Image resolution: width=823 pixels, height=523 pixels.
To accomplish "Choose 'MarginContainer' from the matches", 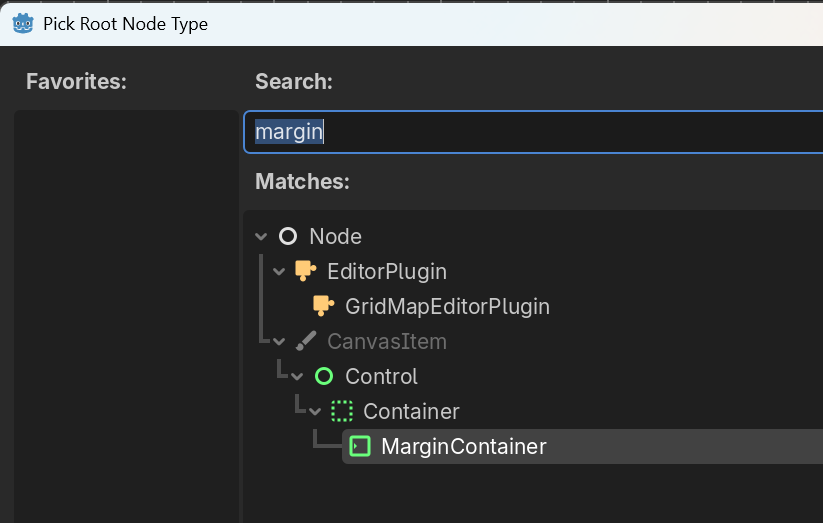I will click(463, 446).
